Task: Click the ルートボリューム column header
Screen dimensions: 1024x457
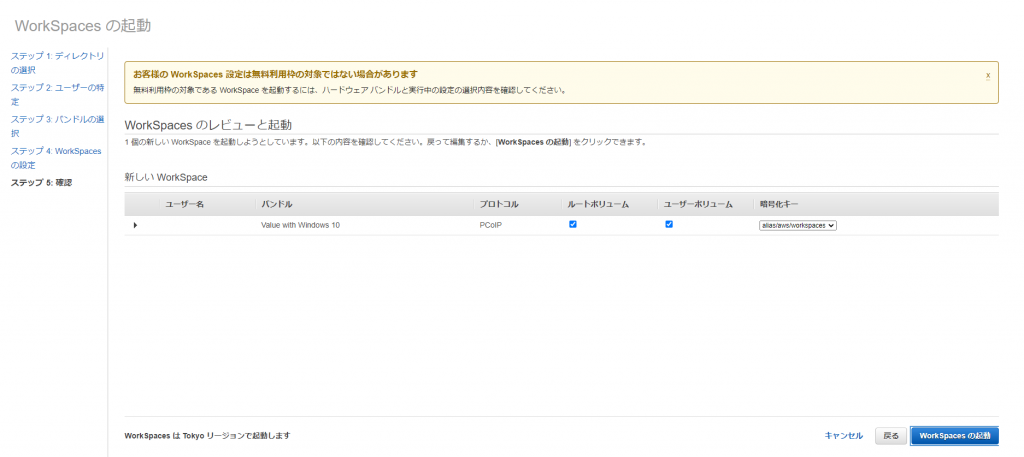Action: point(598,204)
